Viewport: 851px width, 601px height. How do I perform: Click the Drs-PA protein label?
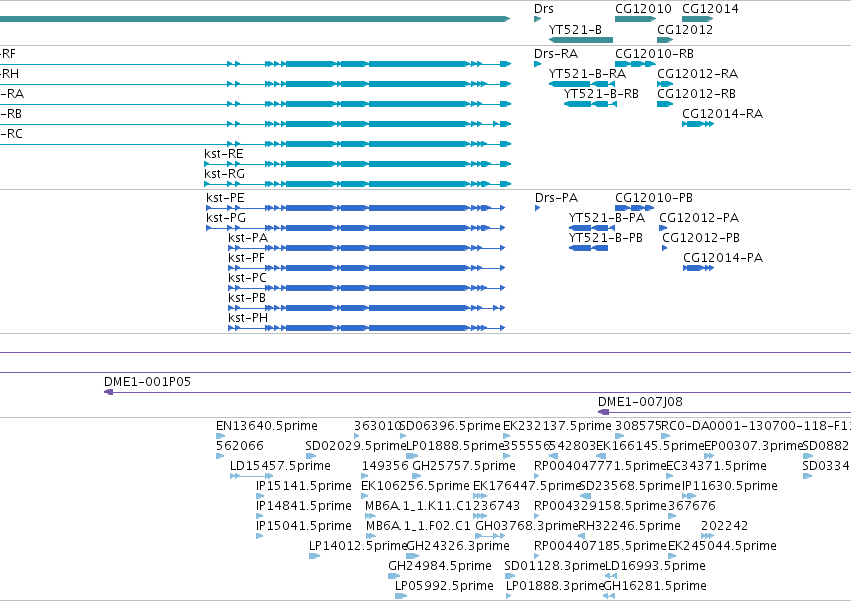tap(556, 198)
